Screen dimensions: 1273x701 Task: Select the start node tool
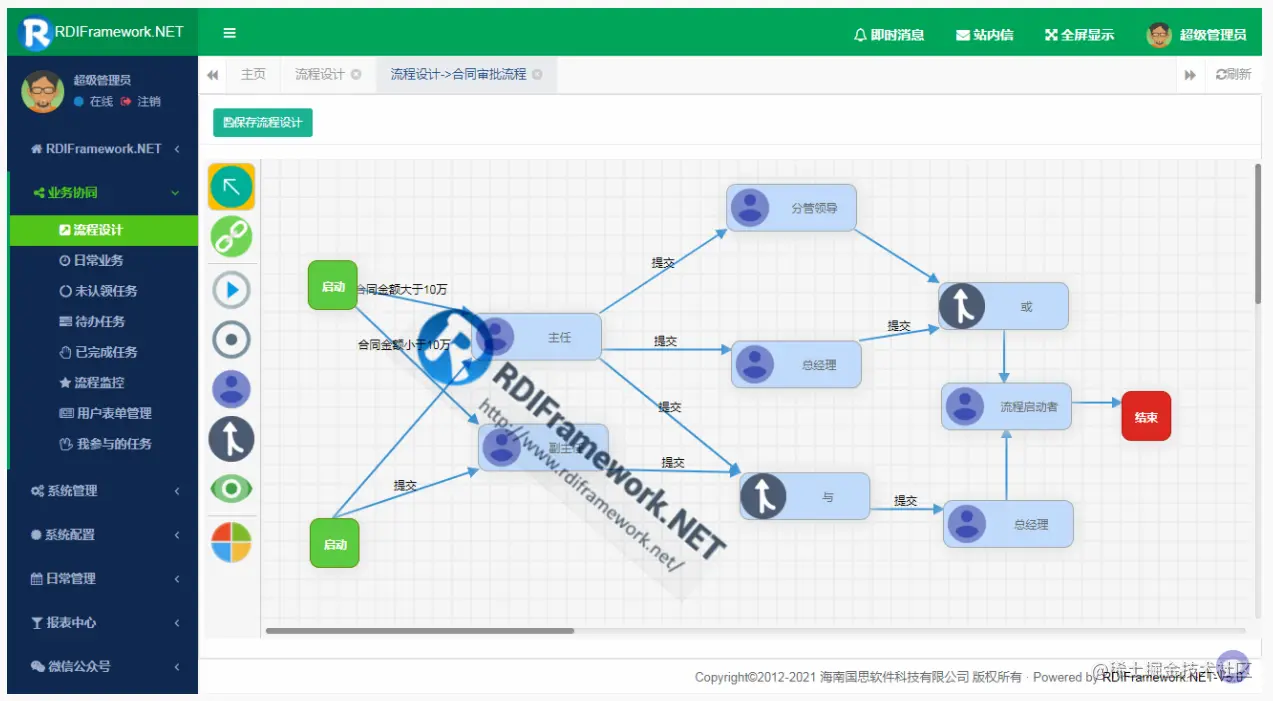tap(231, 289)
